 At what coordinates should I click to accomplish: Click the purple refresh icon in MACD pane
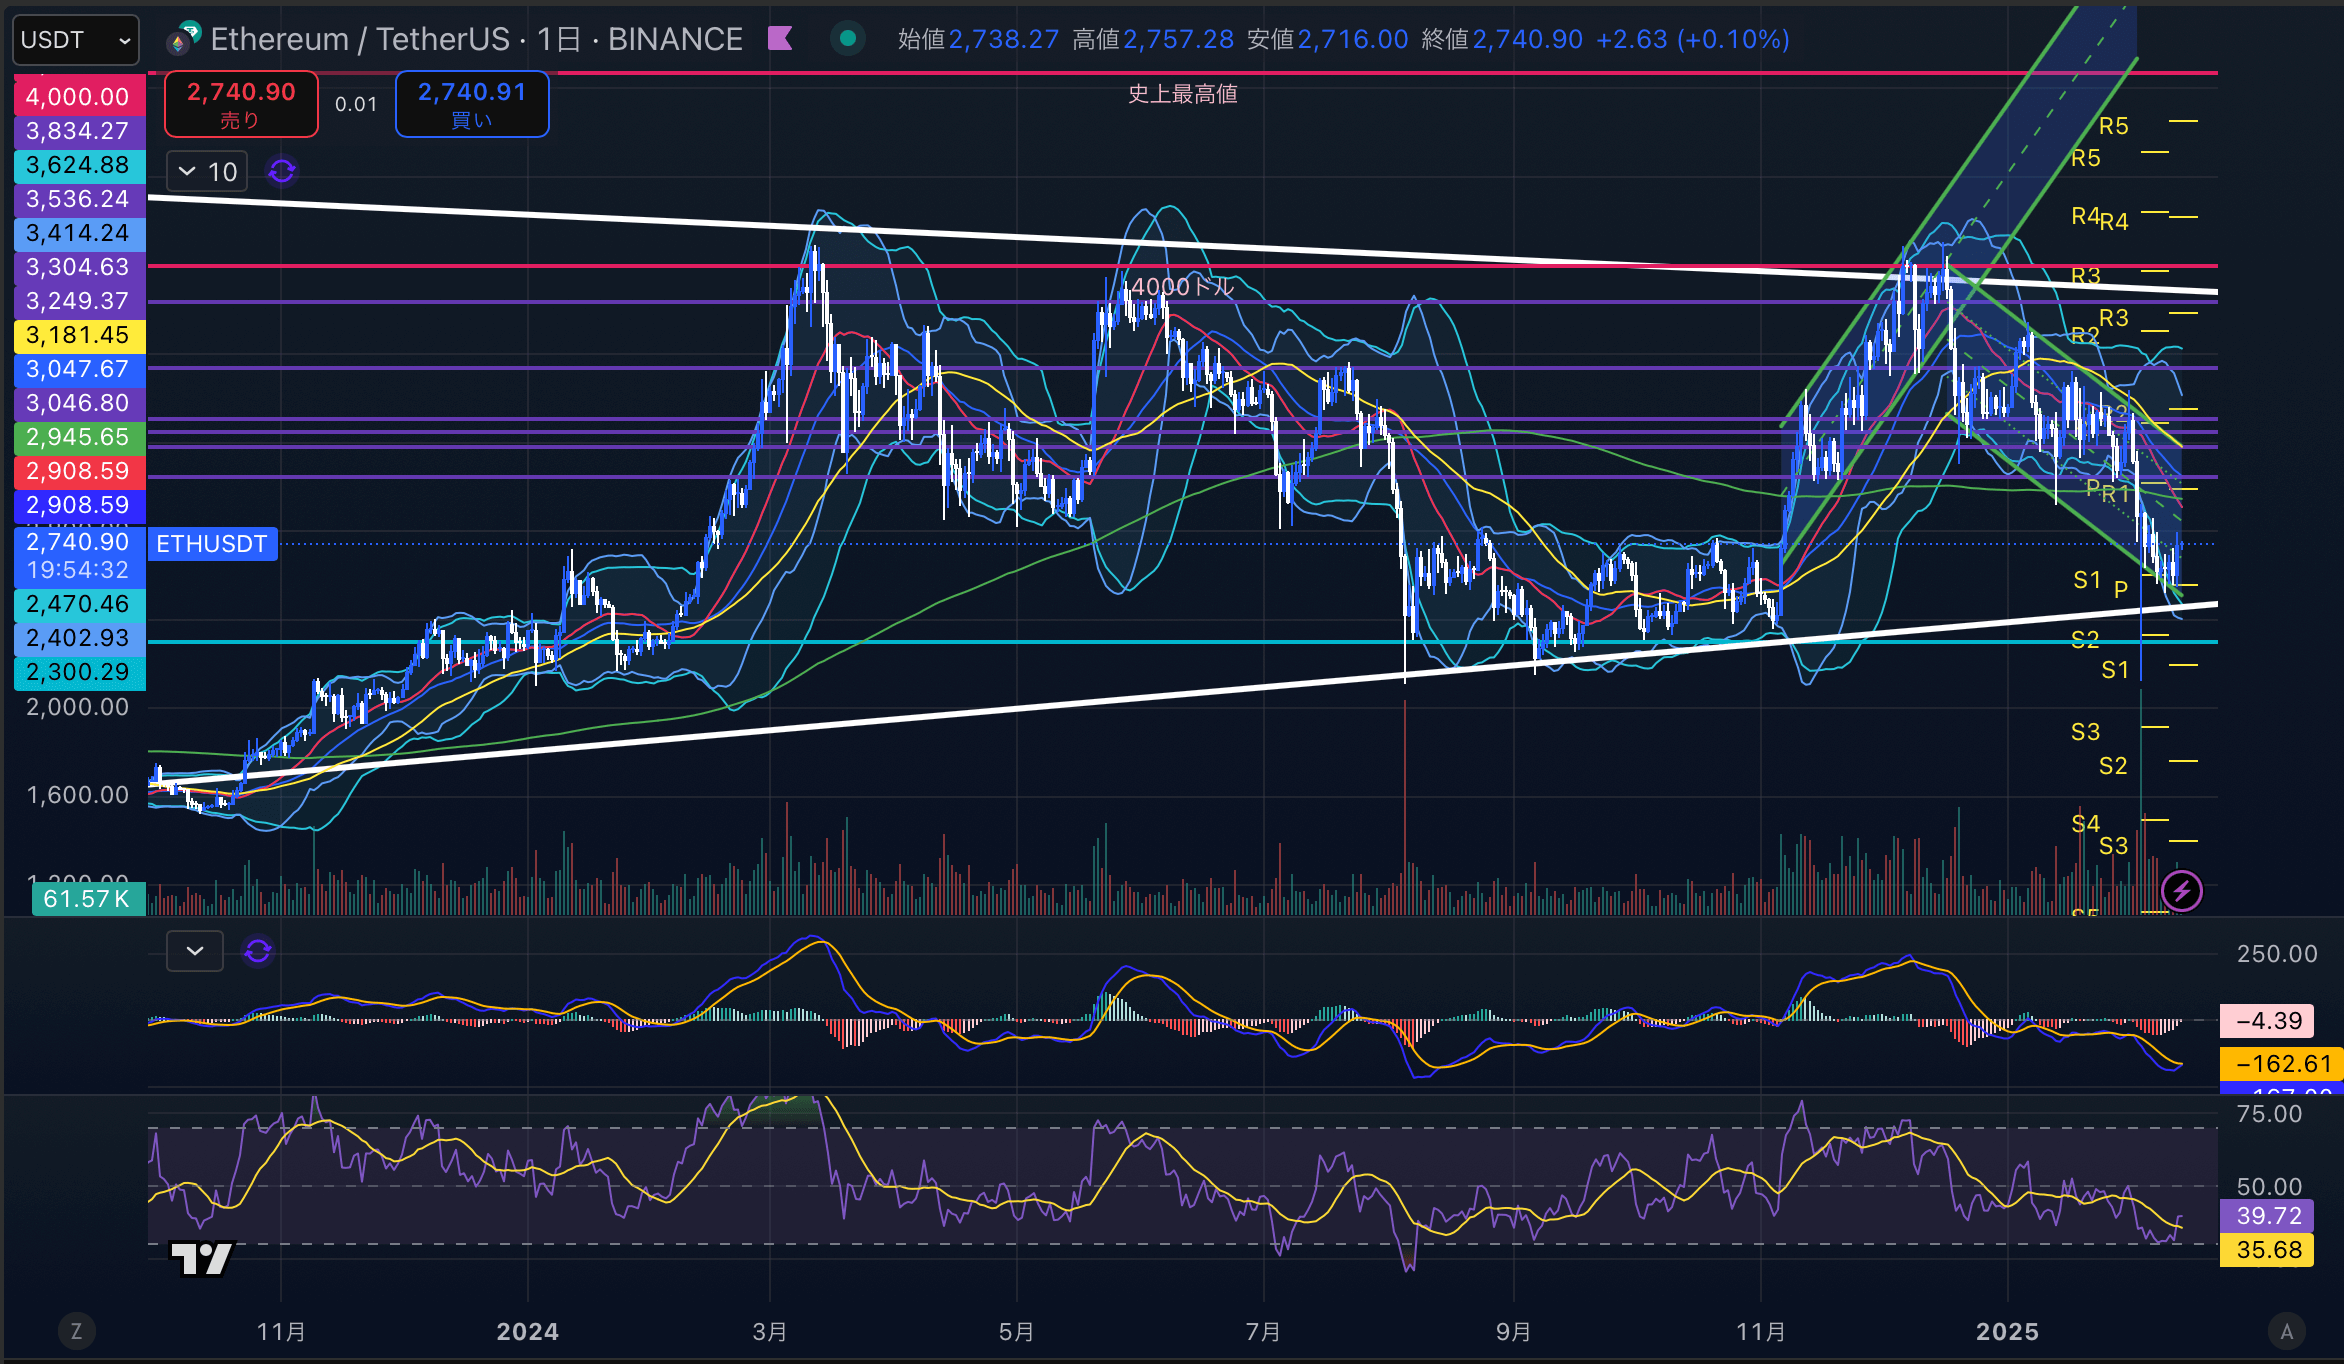(258, 951)
